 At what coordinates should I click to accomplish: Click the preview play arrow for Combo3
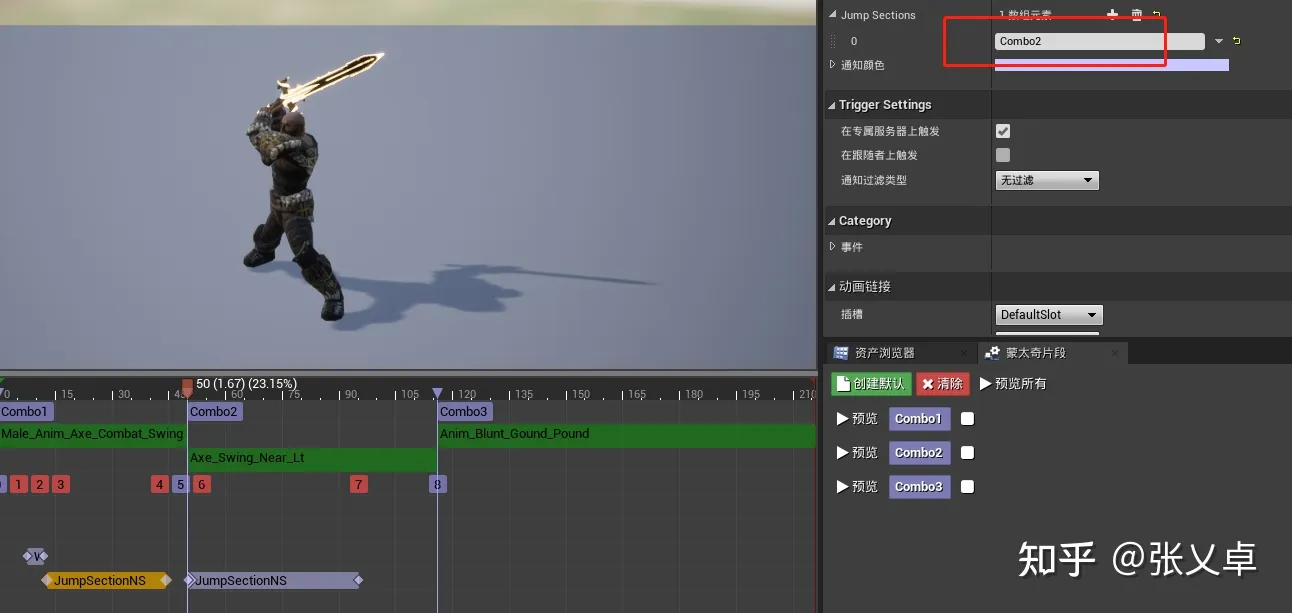[x=843, y=487]
